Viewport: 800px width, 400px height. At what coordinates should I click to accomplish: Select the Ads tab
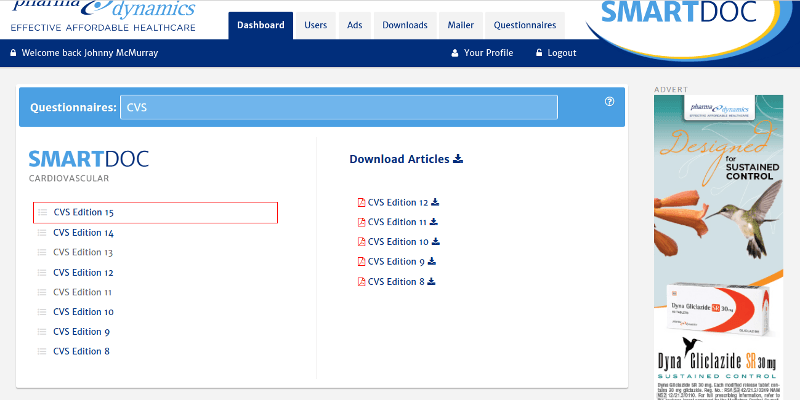(355, 25)
